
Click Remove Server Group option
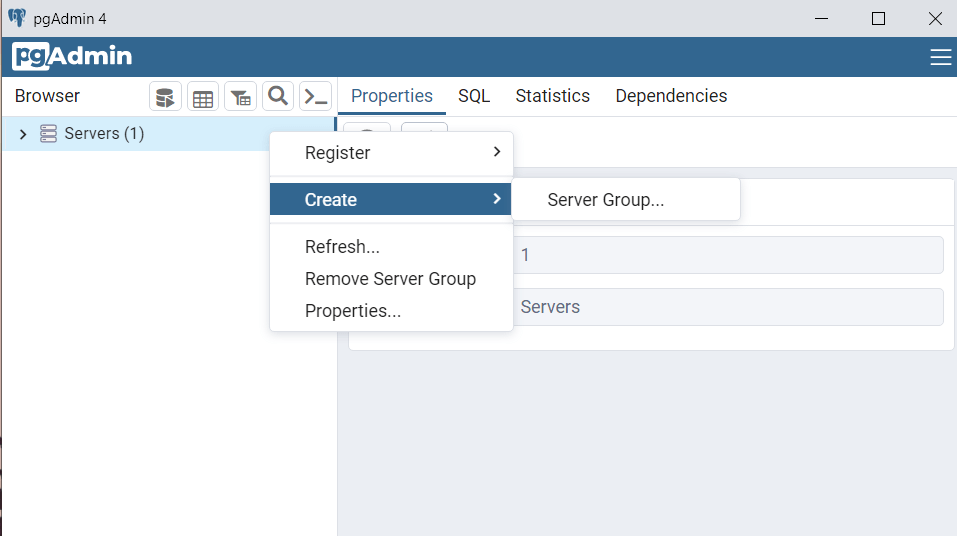click(x=390, y=279)
